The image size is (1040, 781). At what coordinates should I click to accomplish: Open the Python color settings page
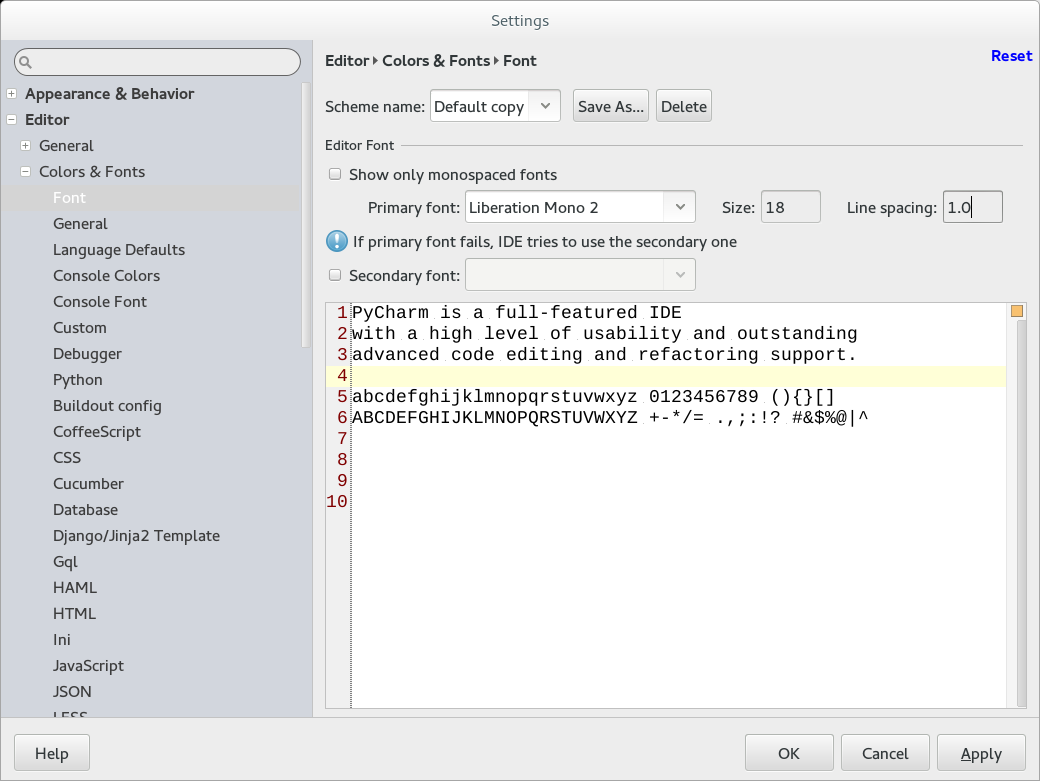78,380
